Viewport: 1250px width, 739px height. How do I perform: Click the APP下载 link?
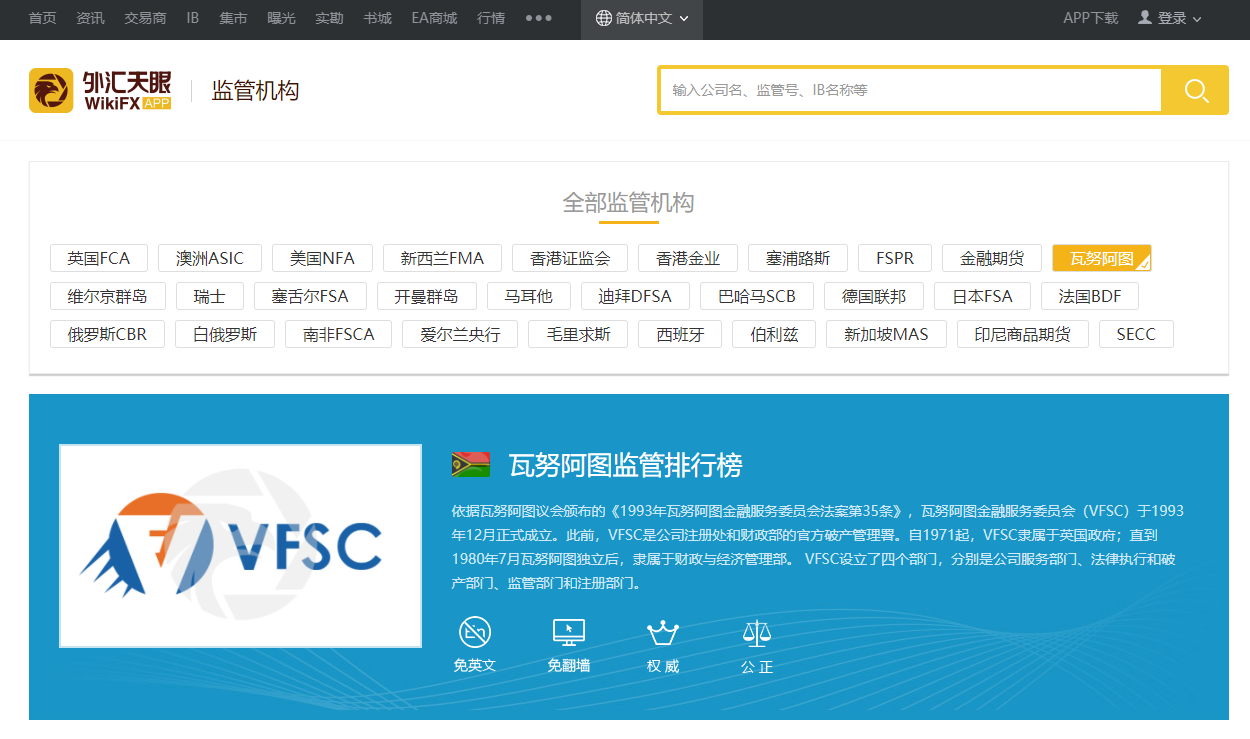[x=1090, y=17]
